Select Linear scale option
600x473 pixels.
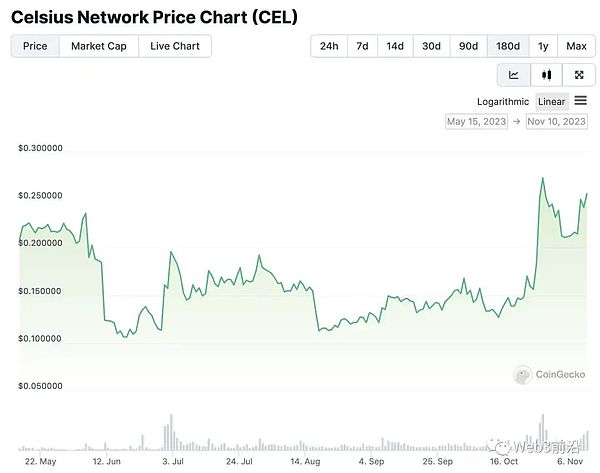[x=551, y=101]
